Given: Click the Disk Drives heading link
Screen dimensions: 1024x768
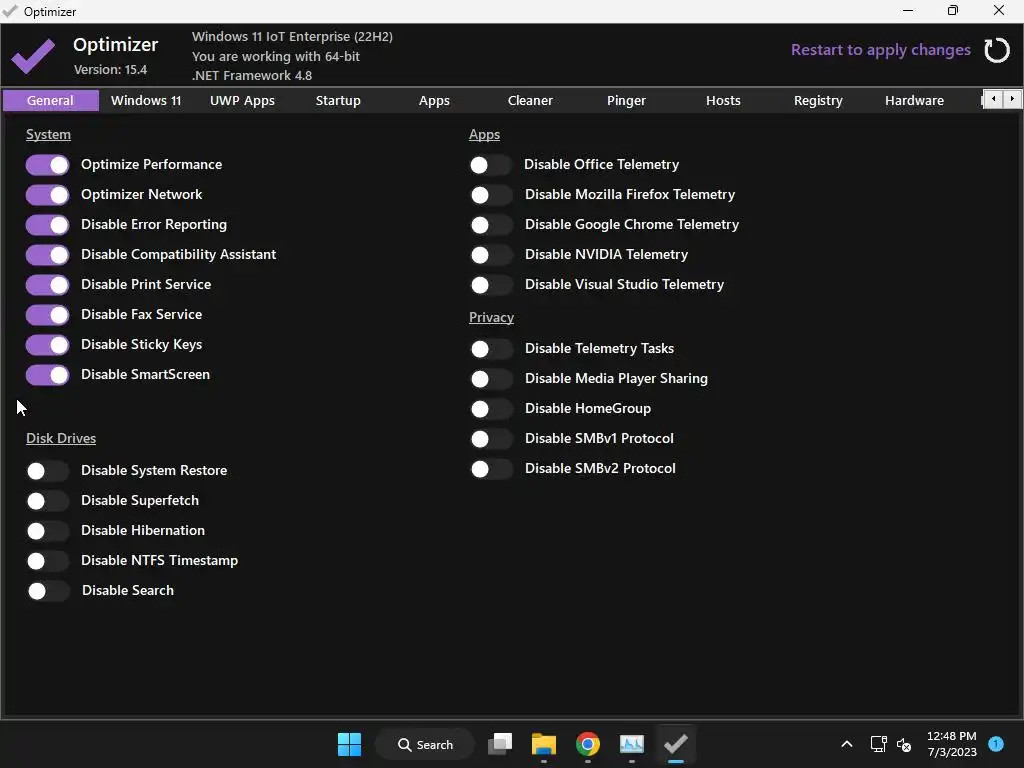Looking at the screenshot, I should pos(61,438).
